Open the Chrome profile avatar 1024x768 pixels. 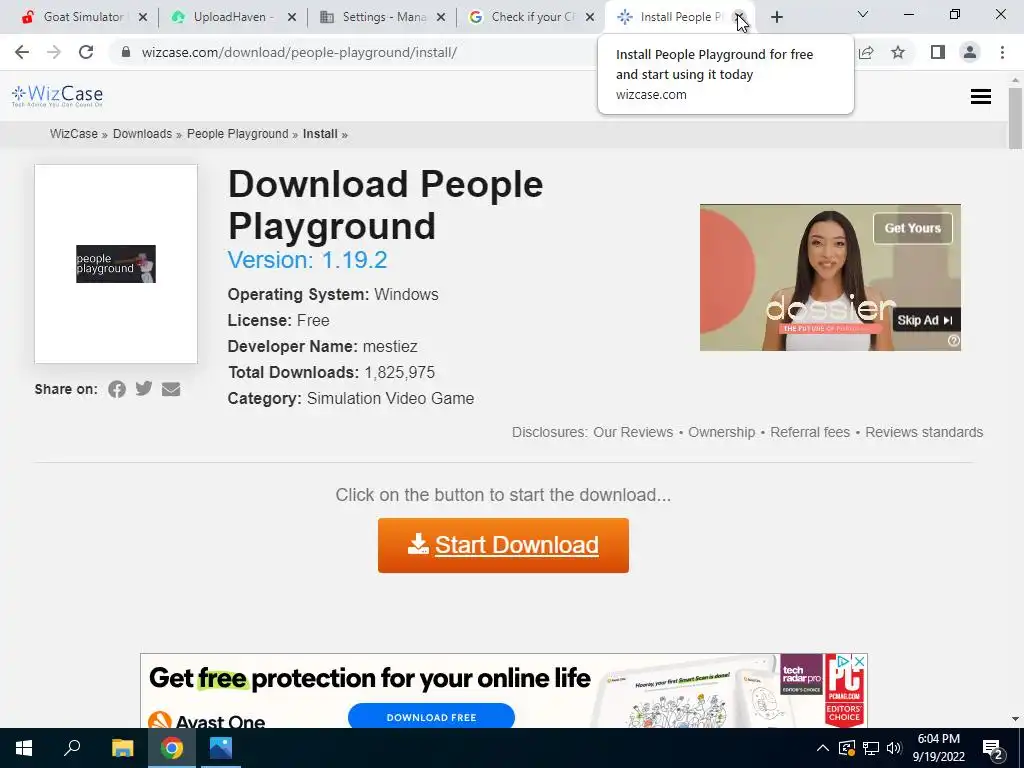pos(970,52)
